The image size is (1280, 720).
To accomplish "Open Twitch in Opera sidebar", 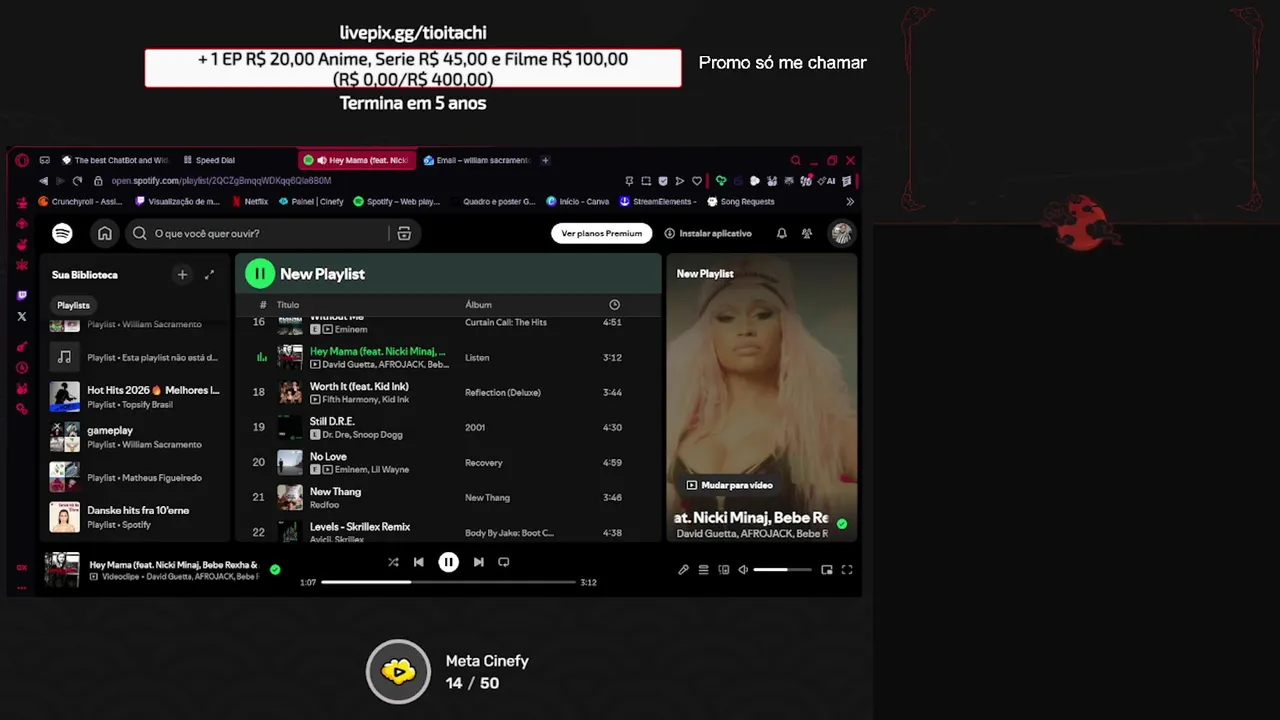I will click(x=22, y=295).
